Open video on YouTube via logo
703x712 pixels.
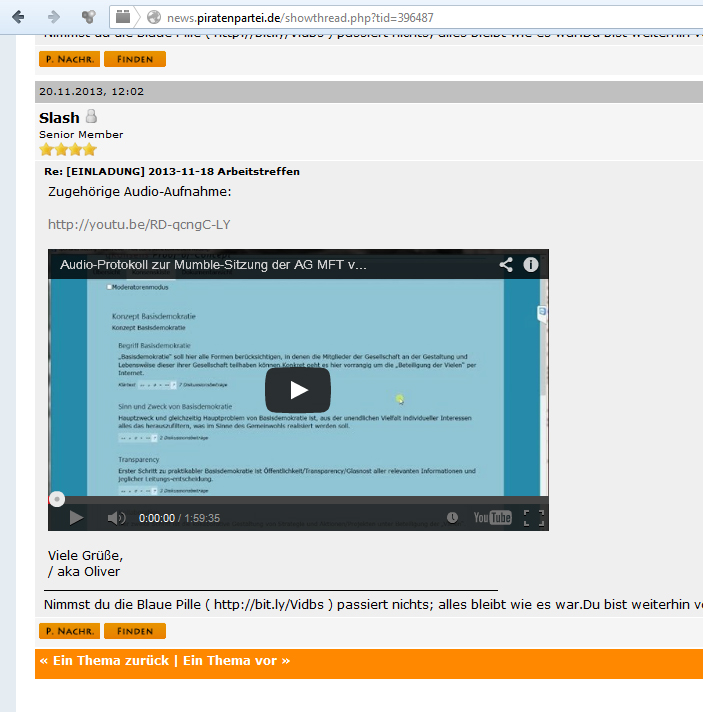tap(492, 518)
